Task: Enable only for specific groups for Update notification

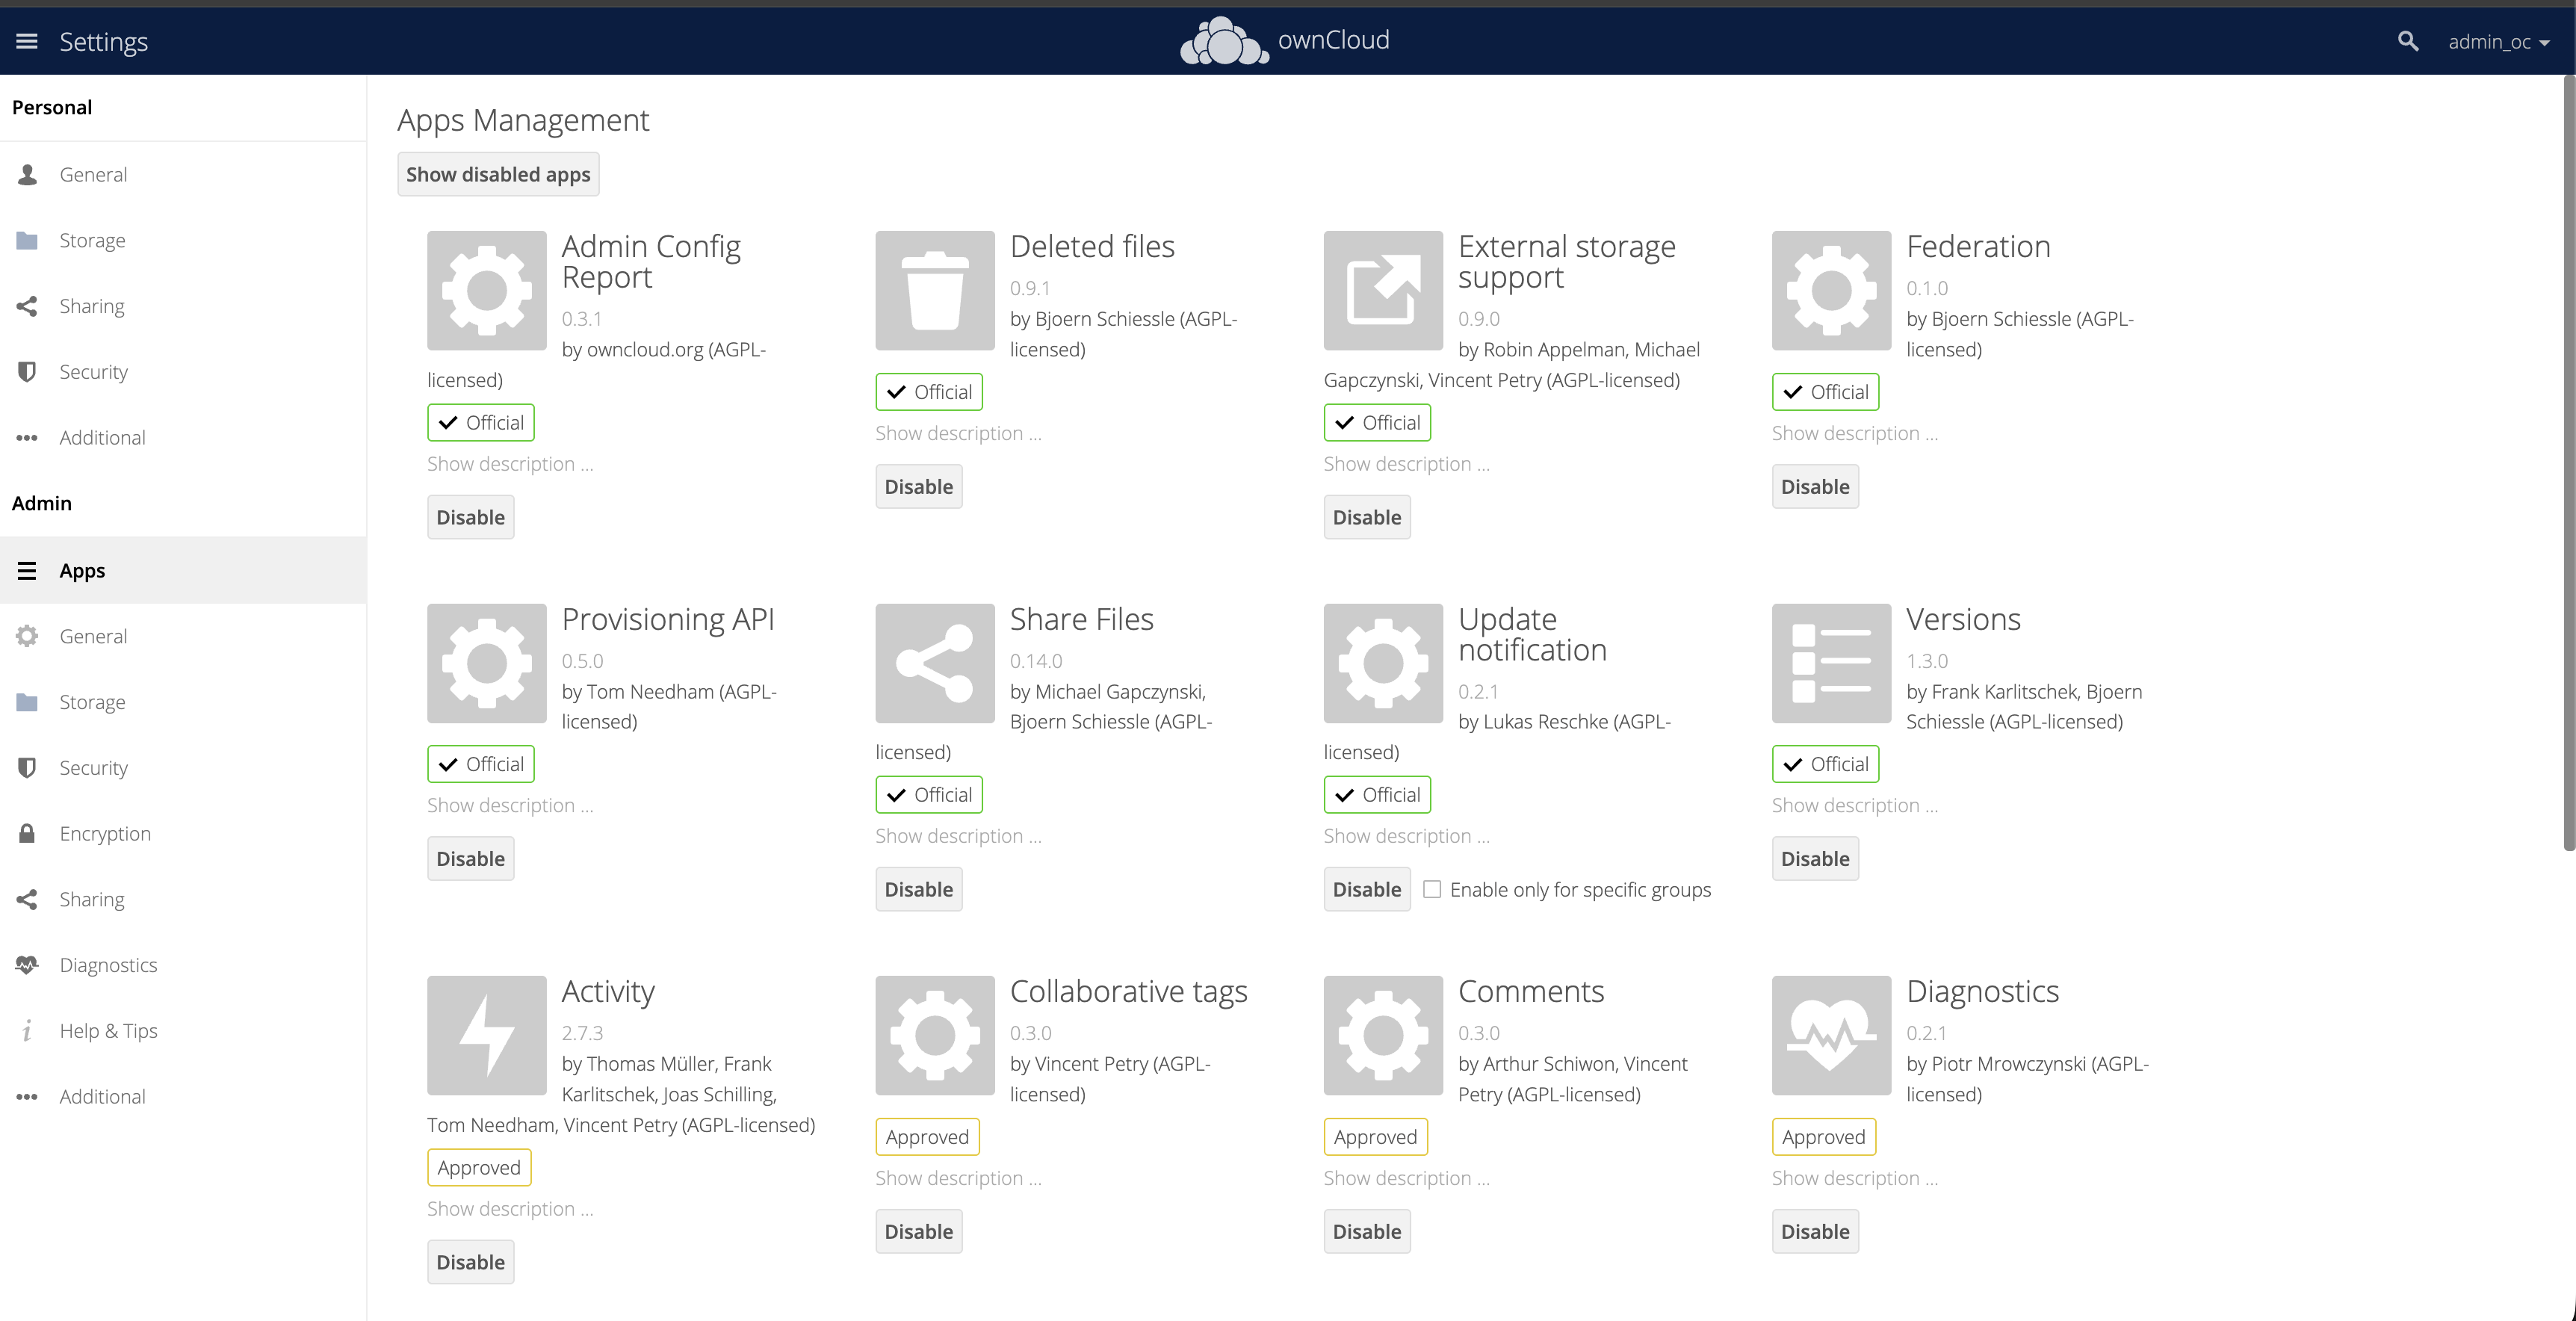Action: point(1432,889)
